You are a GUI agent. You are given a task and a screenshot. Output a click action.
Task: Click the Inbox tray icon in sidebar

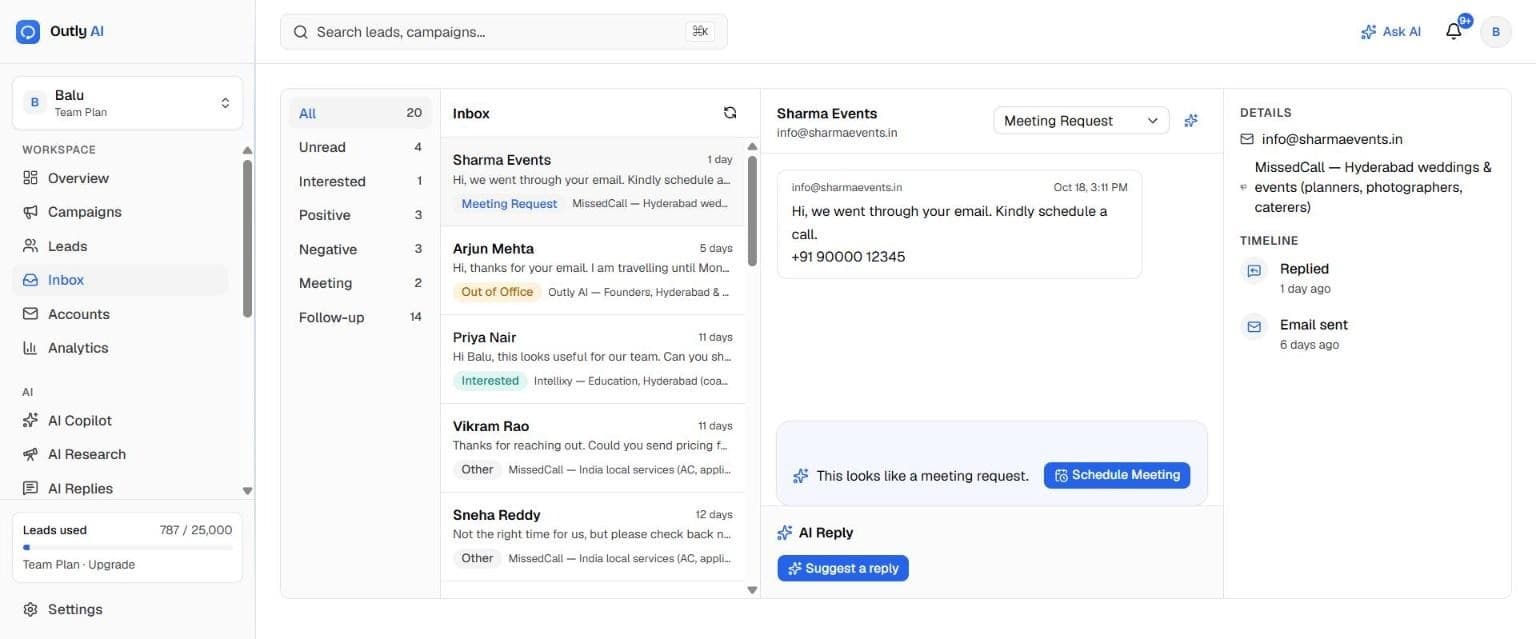coord(30,280)
